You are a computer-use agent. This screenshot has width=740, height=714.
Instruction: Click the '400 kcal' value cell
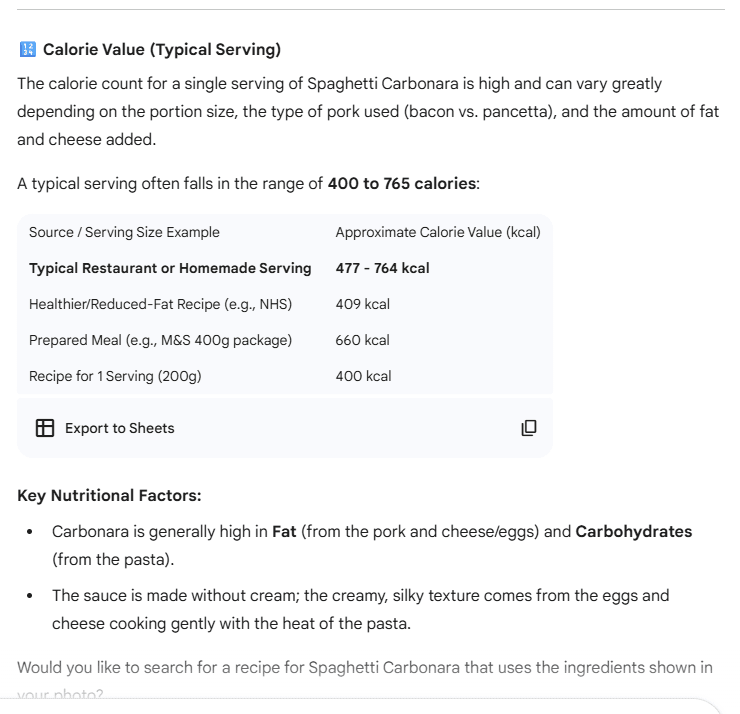point(363,376)
